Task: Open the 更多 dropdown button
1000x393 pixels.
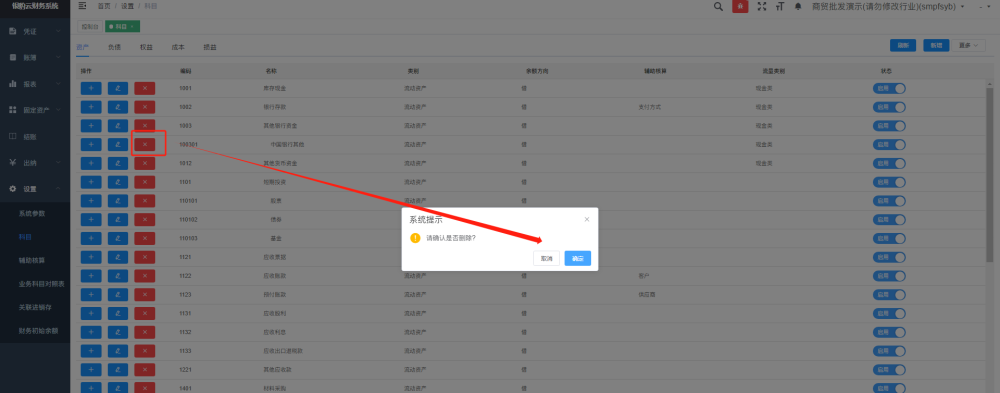Action: click(967, 45)
